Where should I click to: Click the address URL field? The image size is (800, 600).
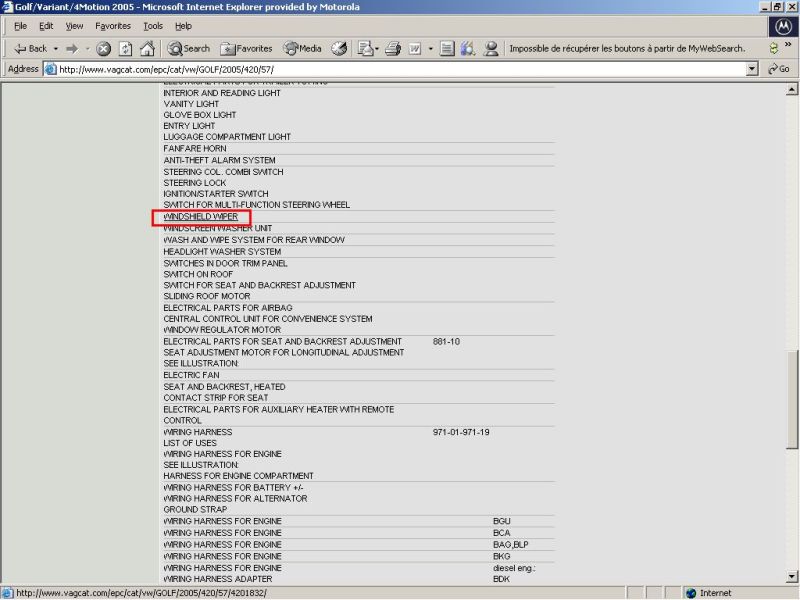pos(401,69)
